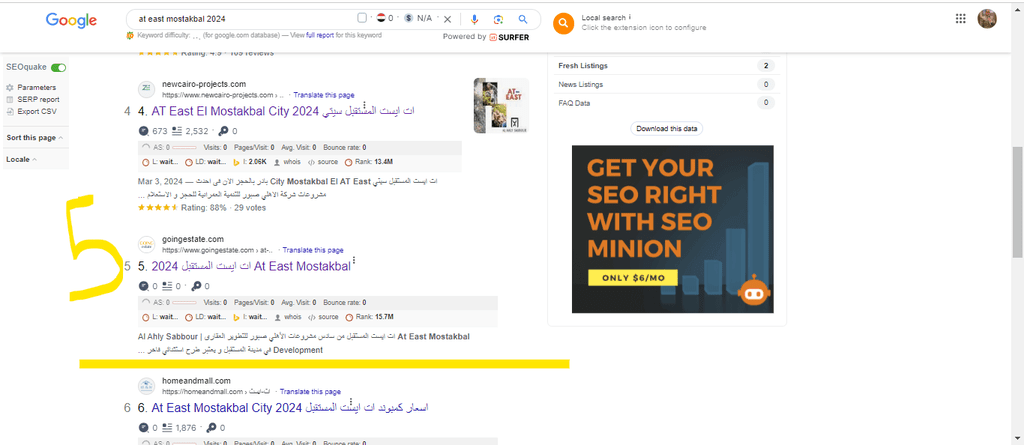Open the AT East thumbnail image
The height and width of the screenshot is (445, 1024).
pos(501,106)
